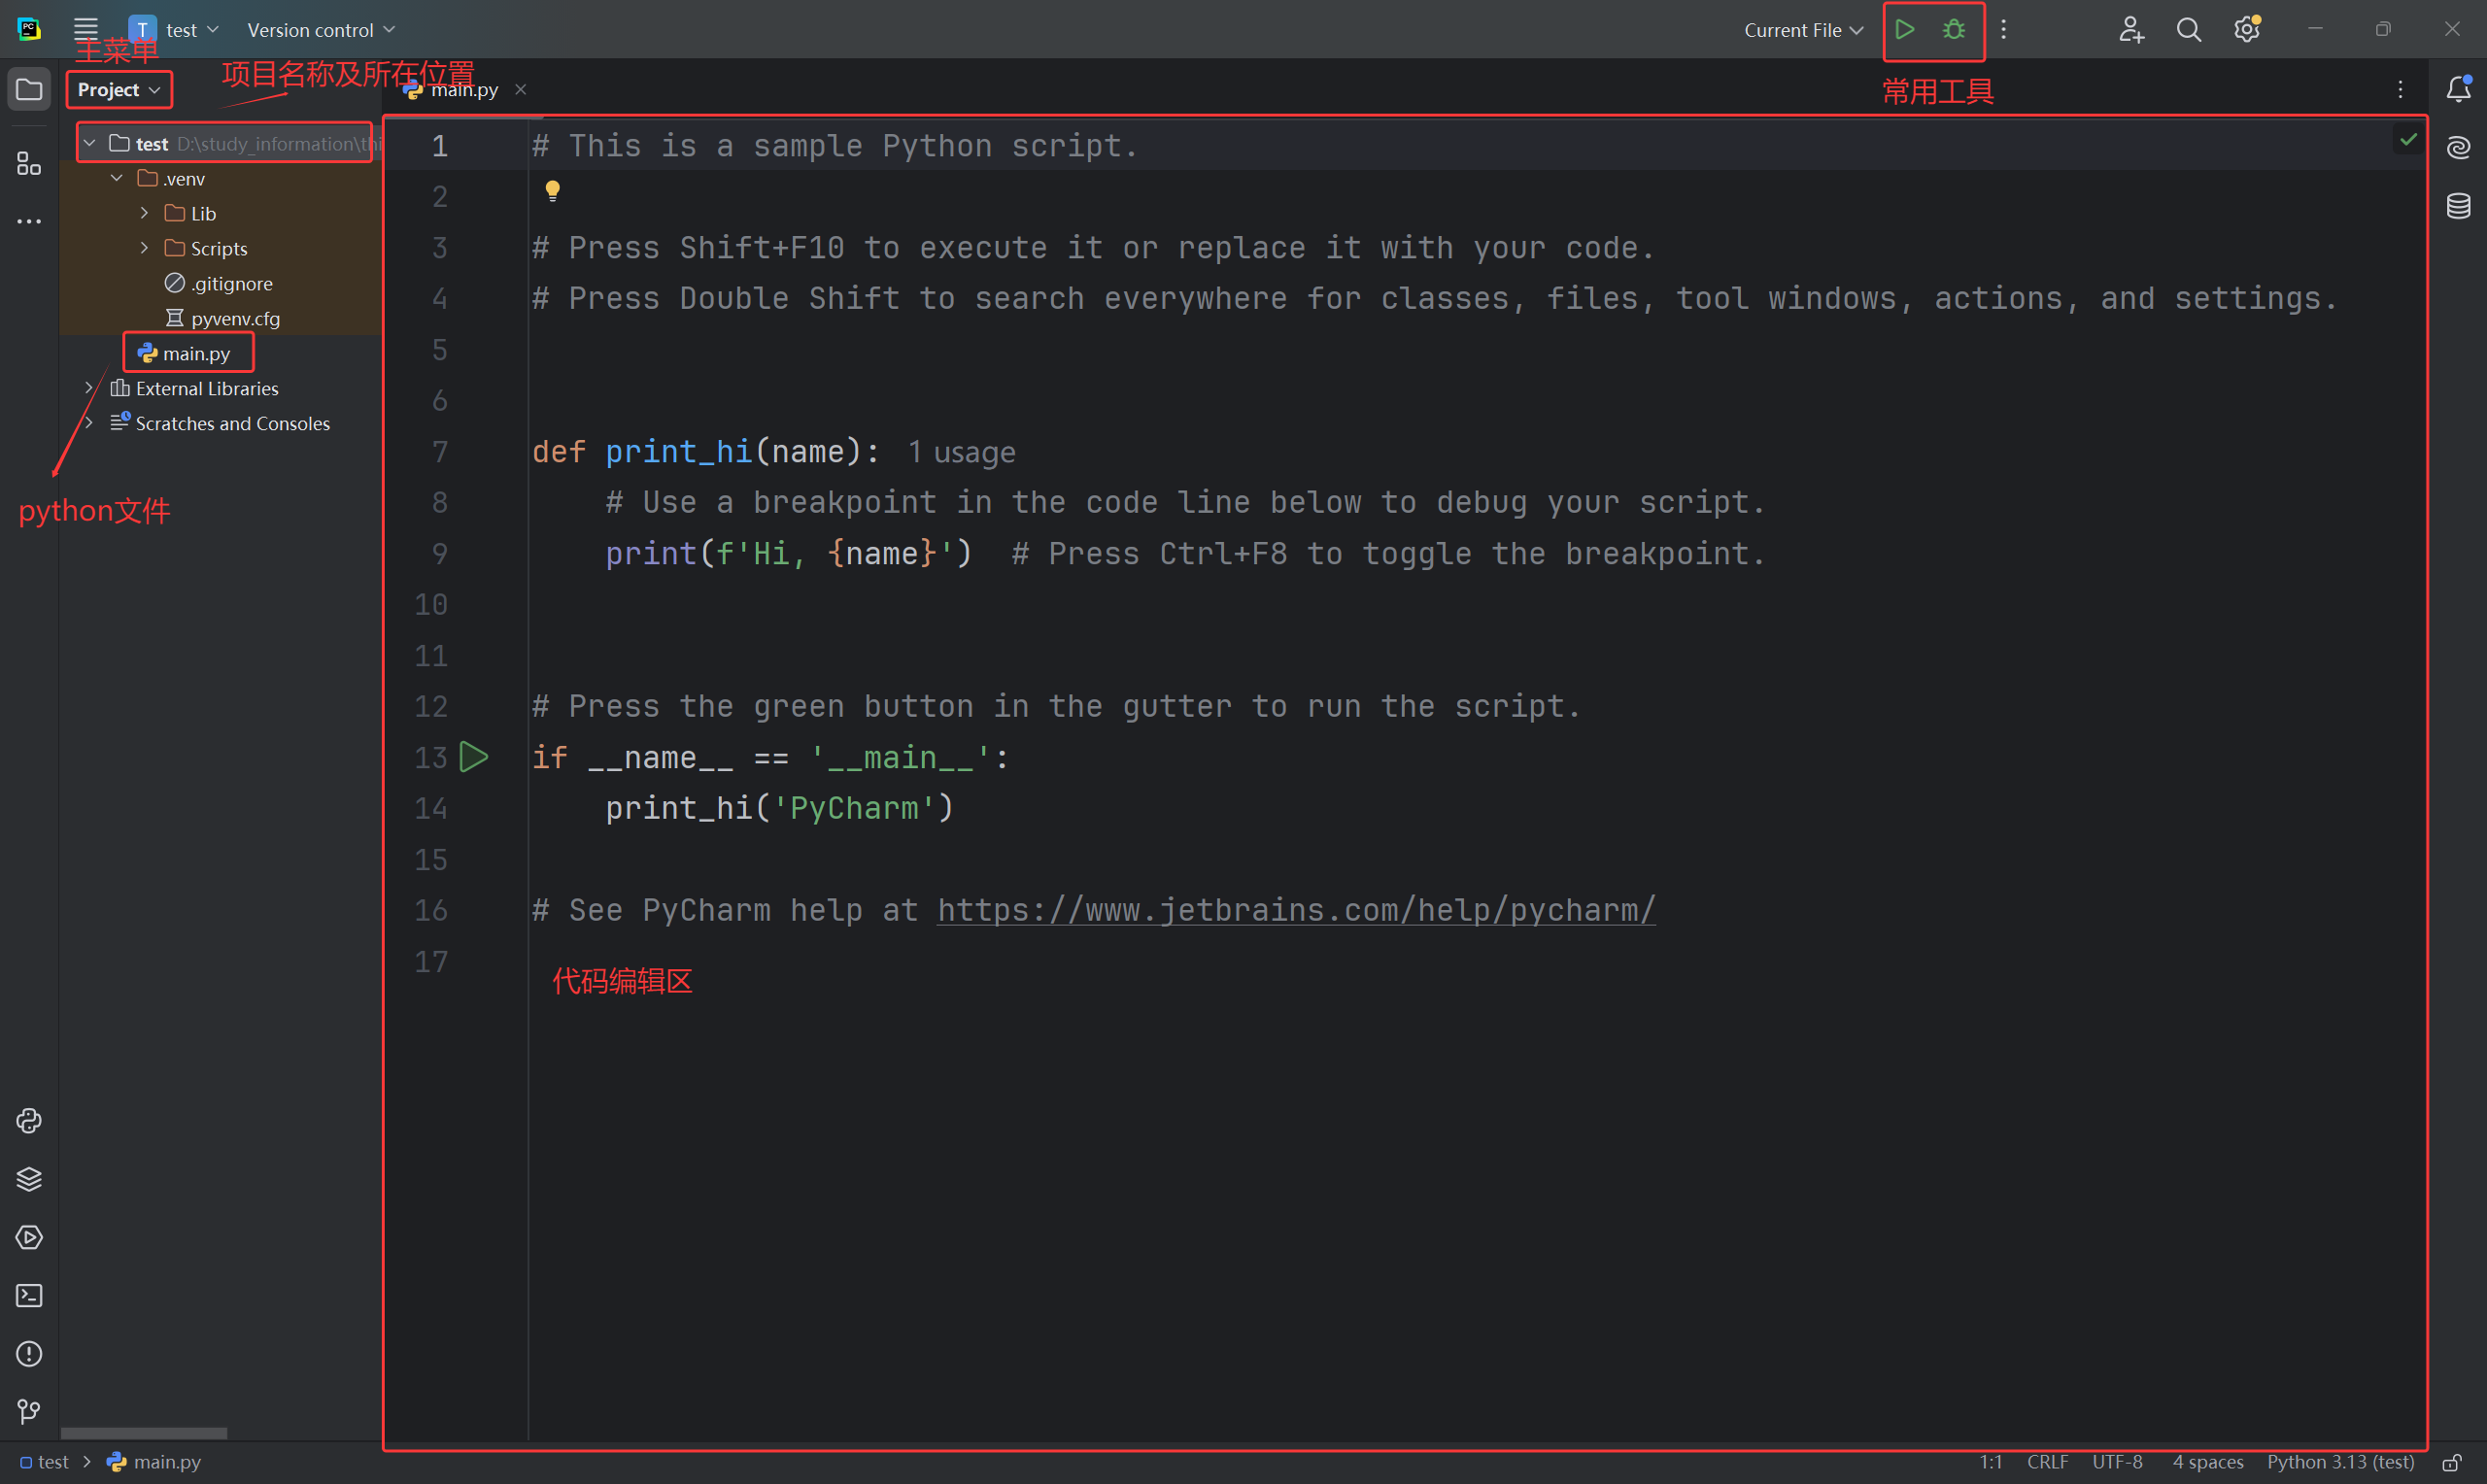Screen dimensions: 2487x1484
Task: Open the jetbrains.com help link
Action: tap(1295, 910)
